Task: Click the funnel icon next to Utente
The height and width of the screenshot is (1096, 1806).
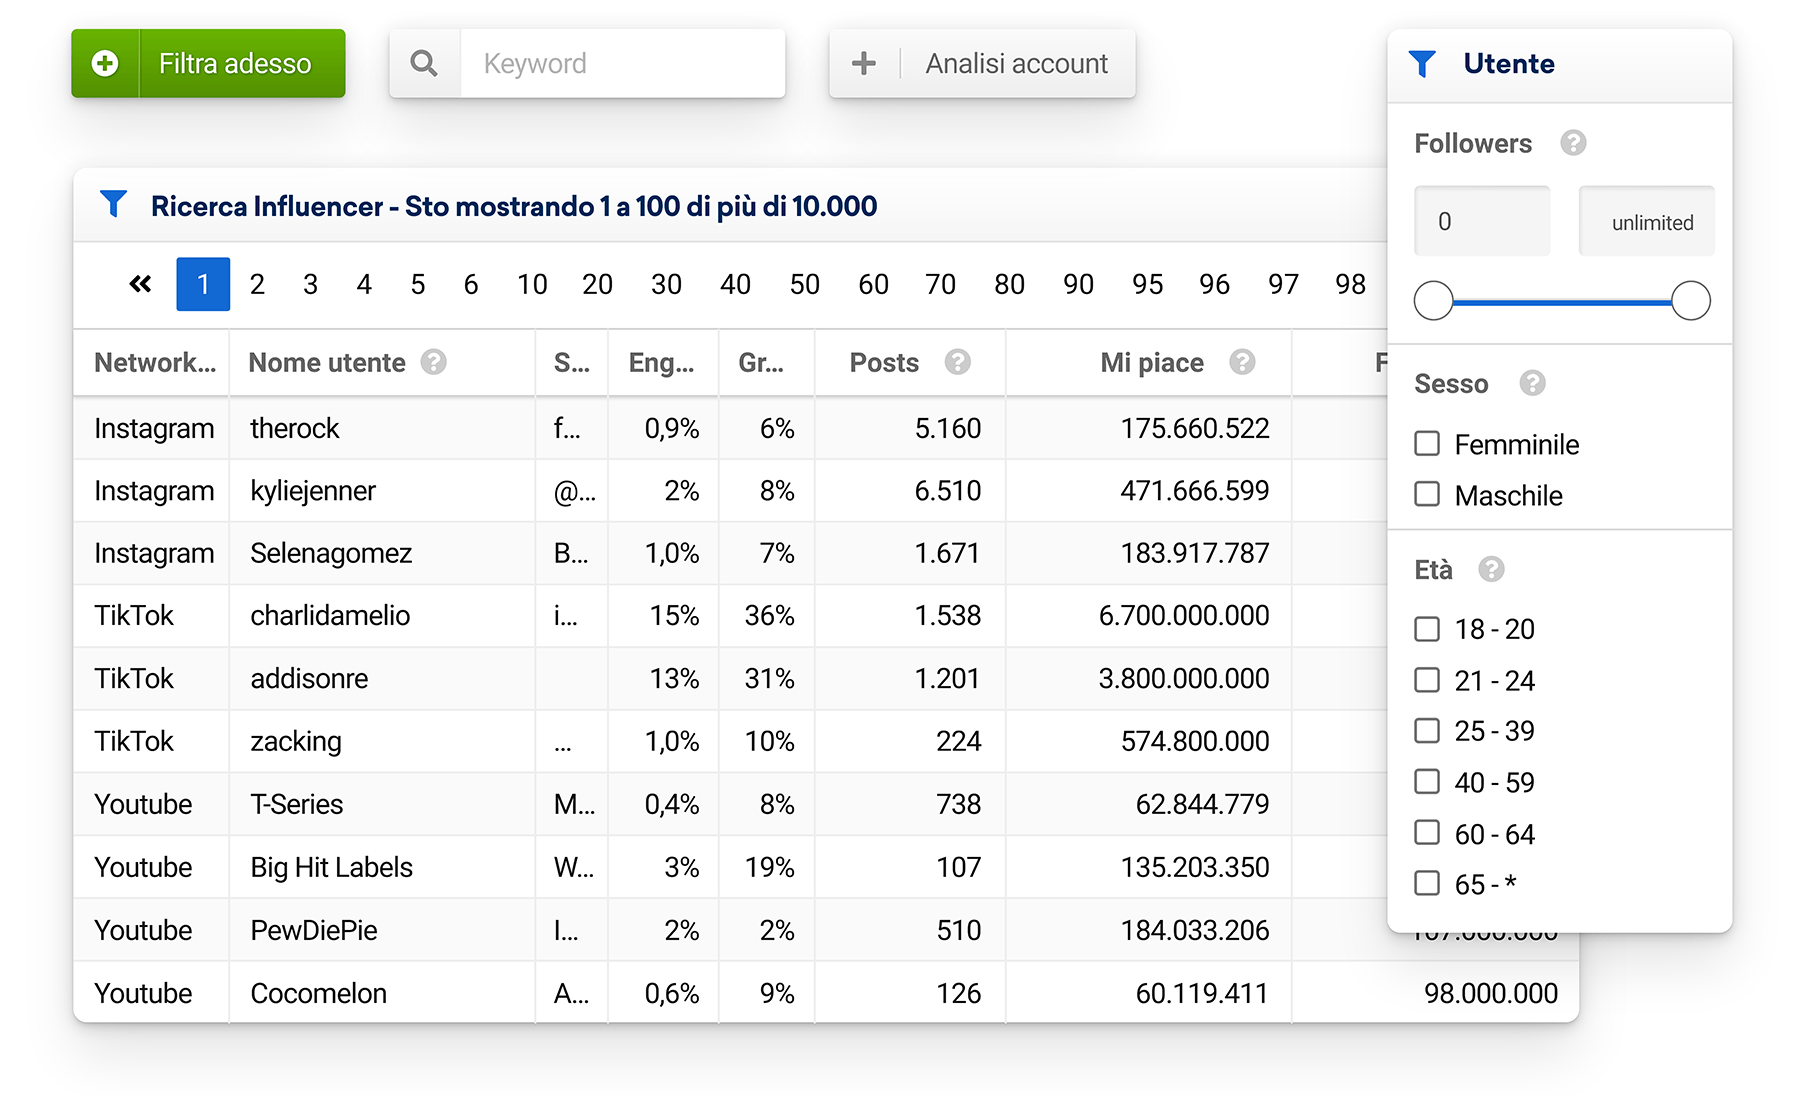Action: click(1422, 64)
